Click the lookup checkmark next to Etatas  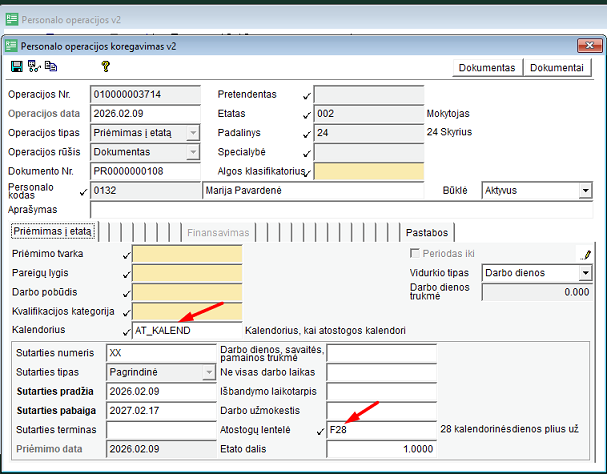307,114
